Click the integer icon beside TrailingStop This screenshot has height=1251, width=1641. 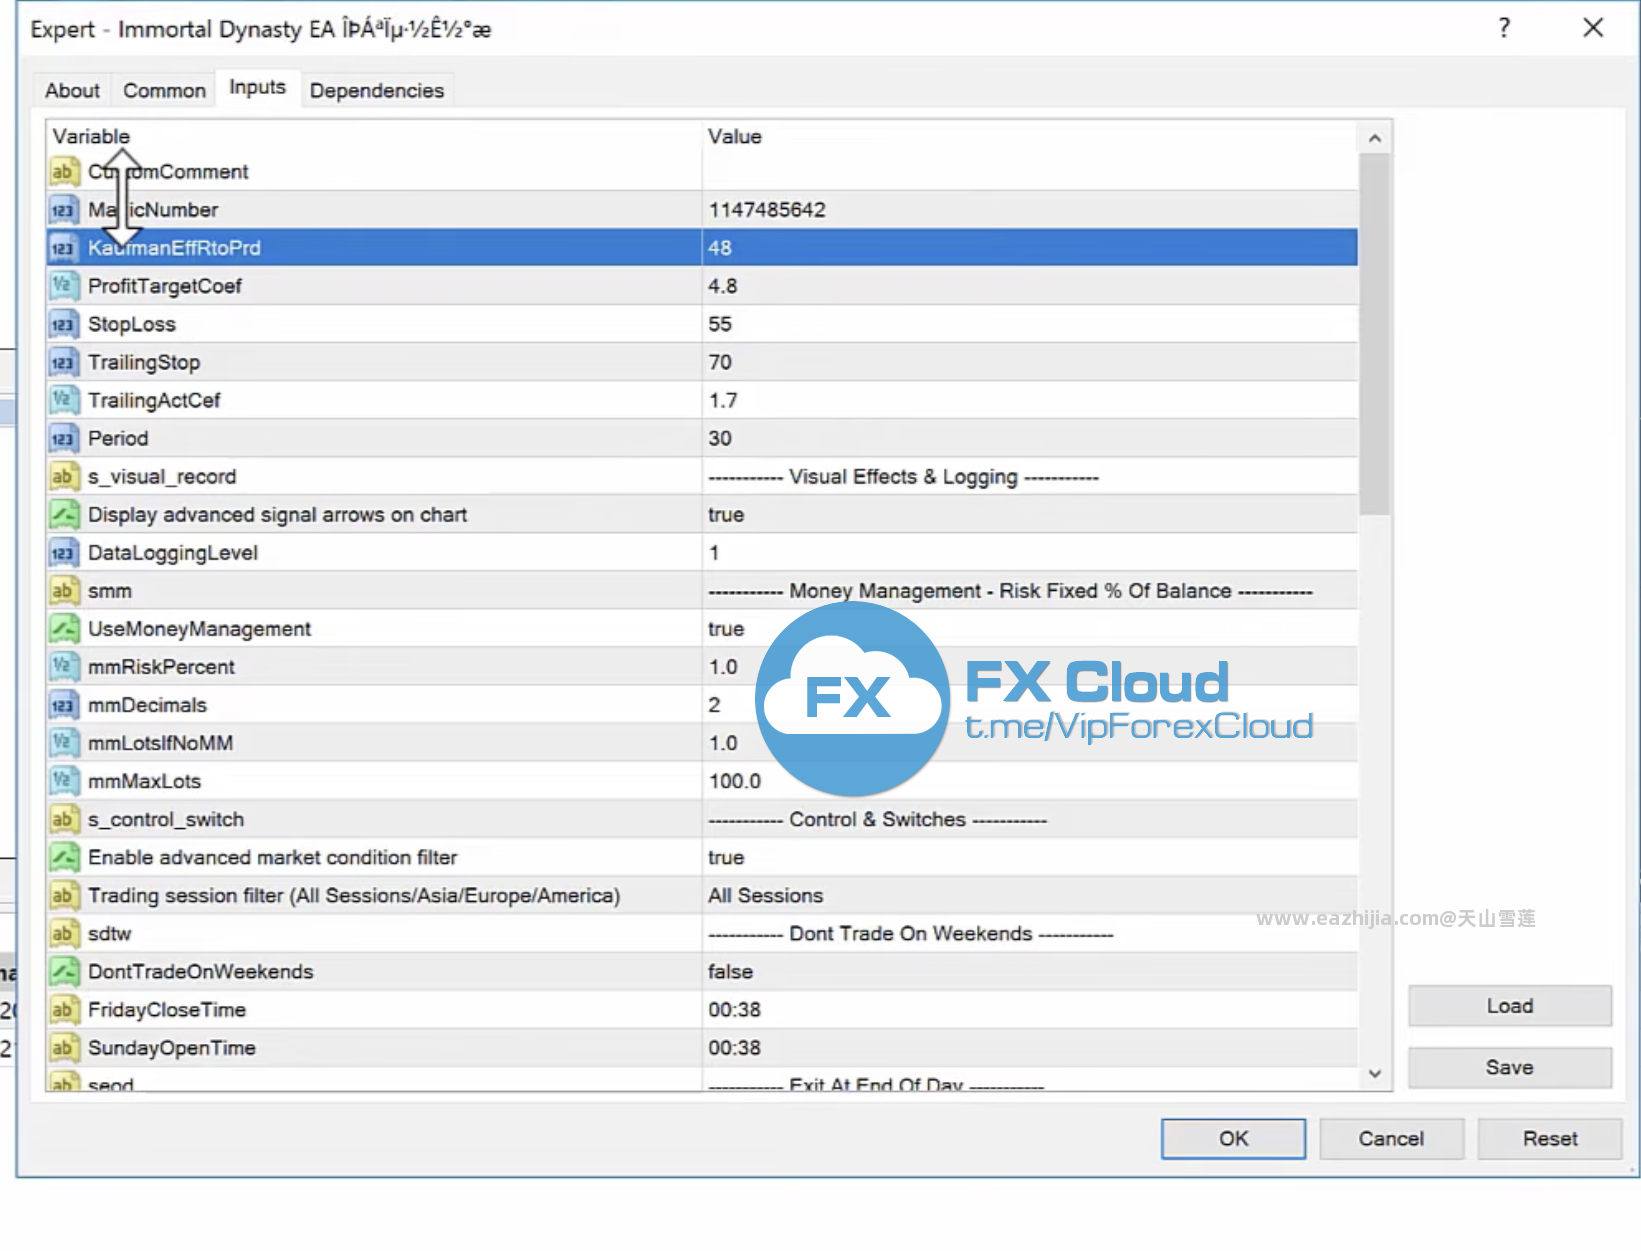point(63,362)
